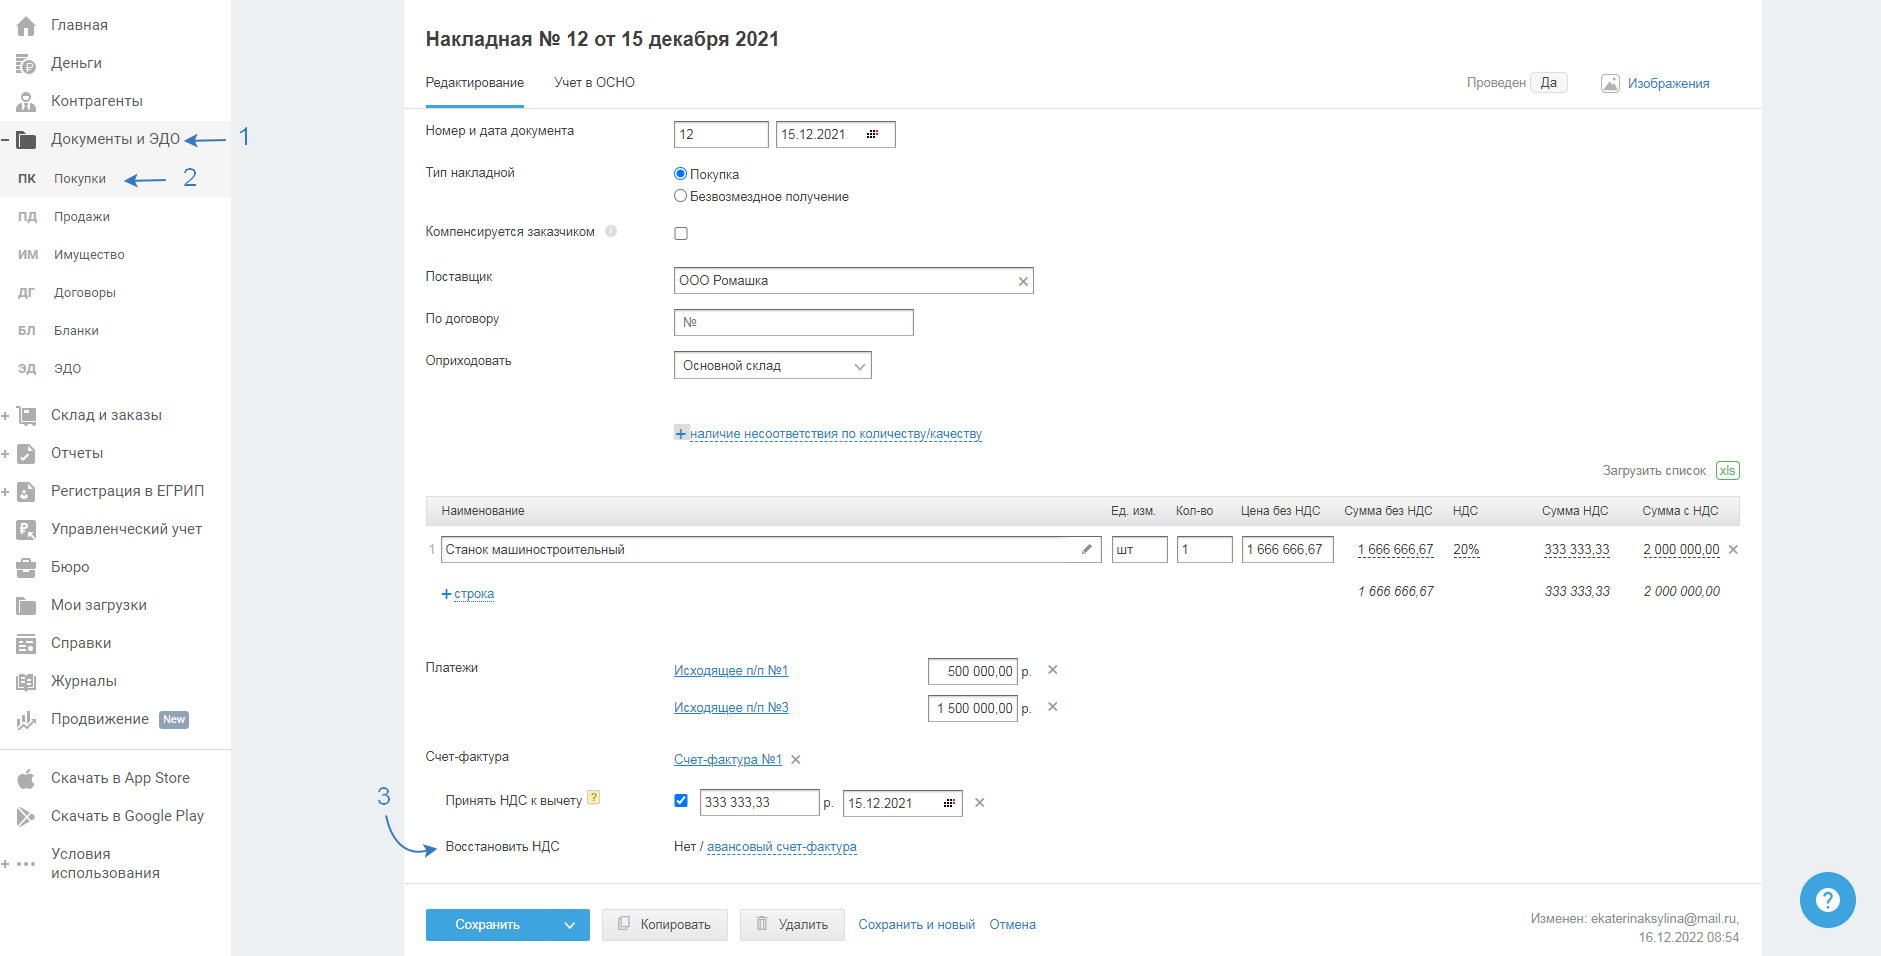Click the info icon near Компенсируется заказчиком
This screenshot has height=956, width=1881.
pos(611,231)
